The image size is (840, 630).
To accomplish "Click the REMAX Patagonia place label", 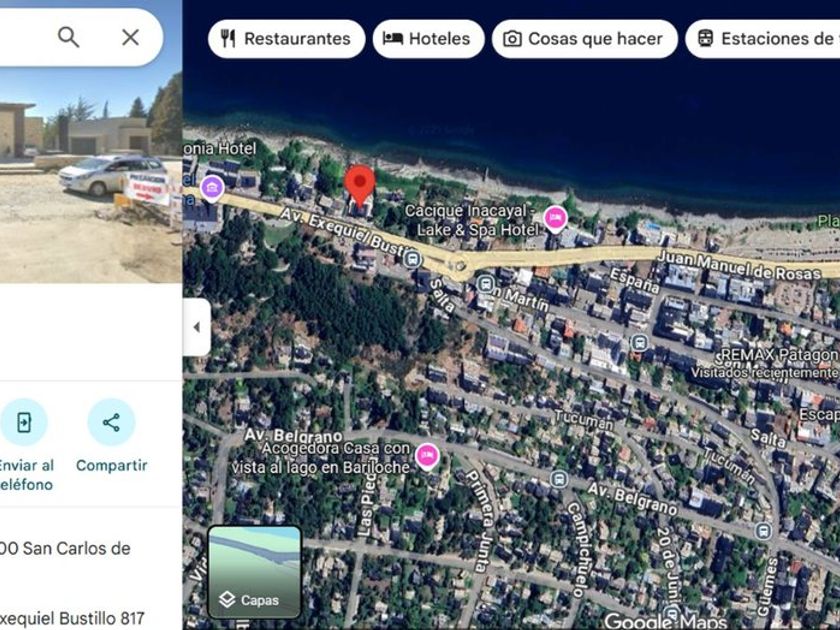I will pyautogui.click(x=780, y=355).
